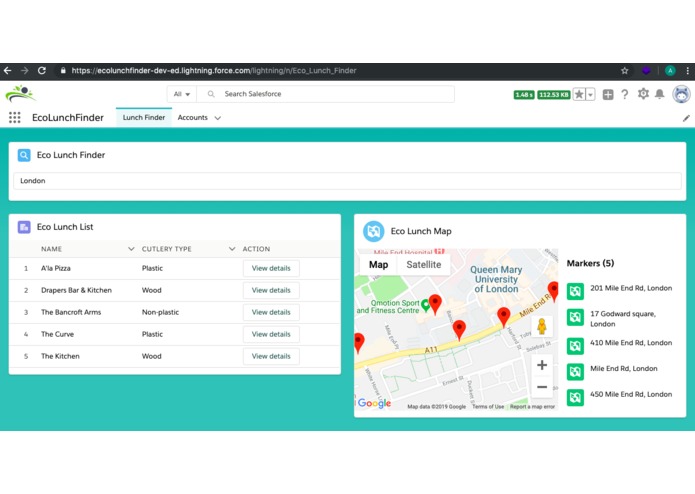Select The Bancroft Arms name cell
Screen dimensions: 695x494
71,312
